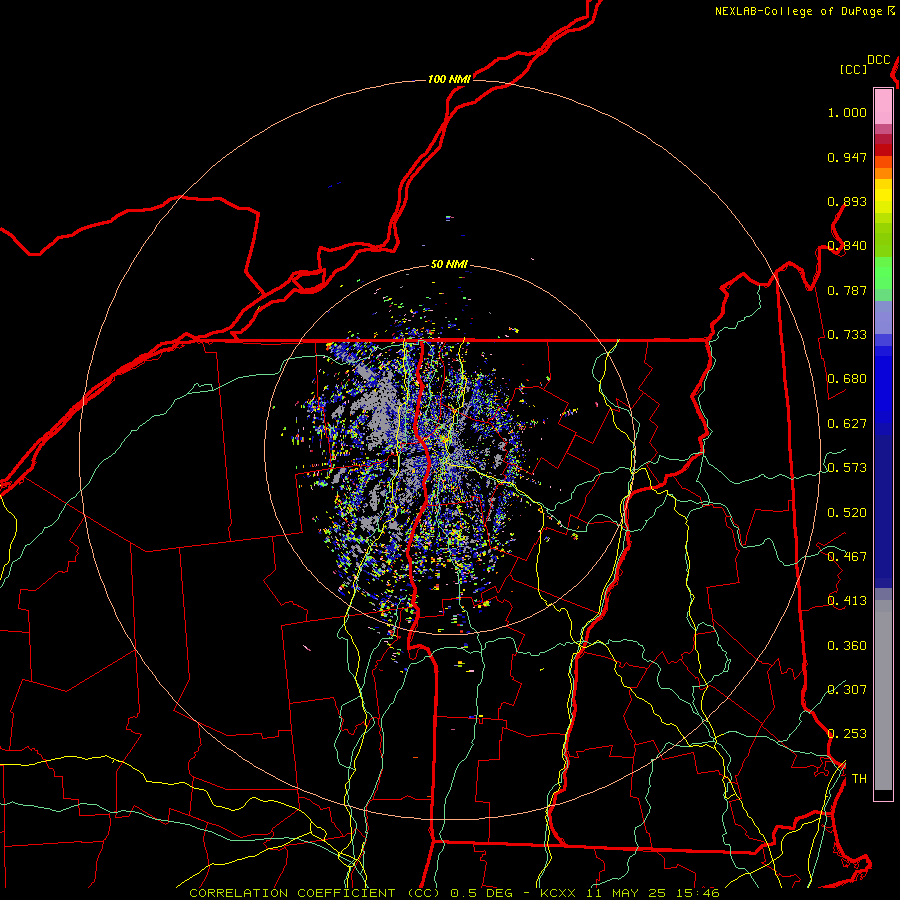Screen dimensions: 900x900
Task: Click the 0.787 legend value
Action: (847, 290)
